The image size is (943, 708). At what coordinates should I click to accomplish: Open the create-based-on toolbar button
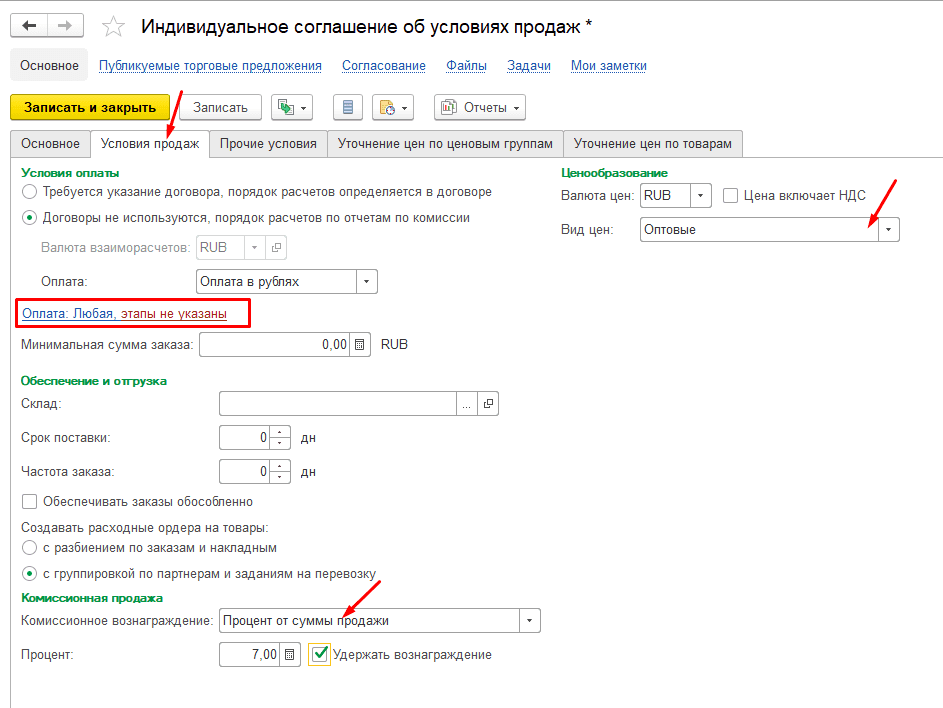(292, 107)
